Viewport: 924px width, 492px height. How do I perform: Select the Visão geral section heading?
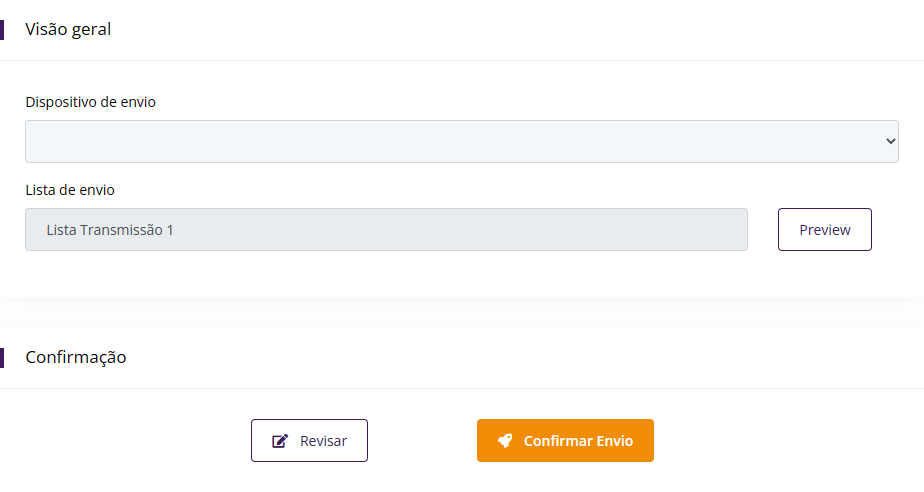[x=68, y=29]
